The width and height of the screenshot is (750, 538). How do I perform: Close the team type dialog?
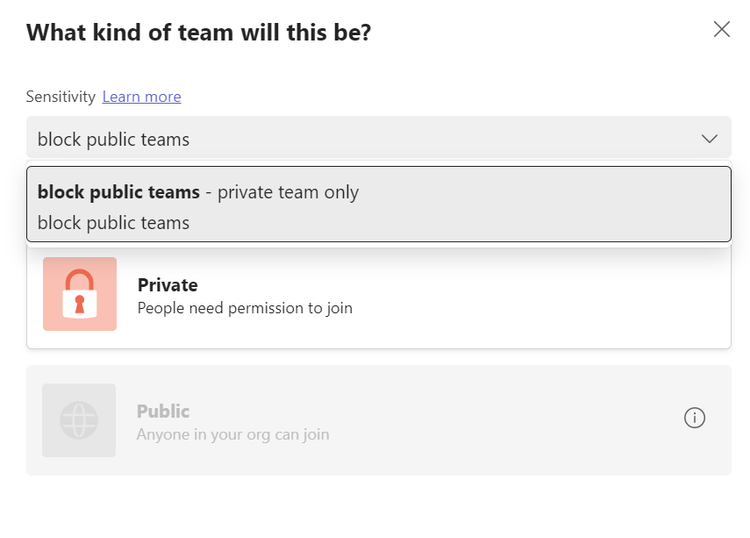click(x=721, y=30)
